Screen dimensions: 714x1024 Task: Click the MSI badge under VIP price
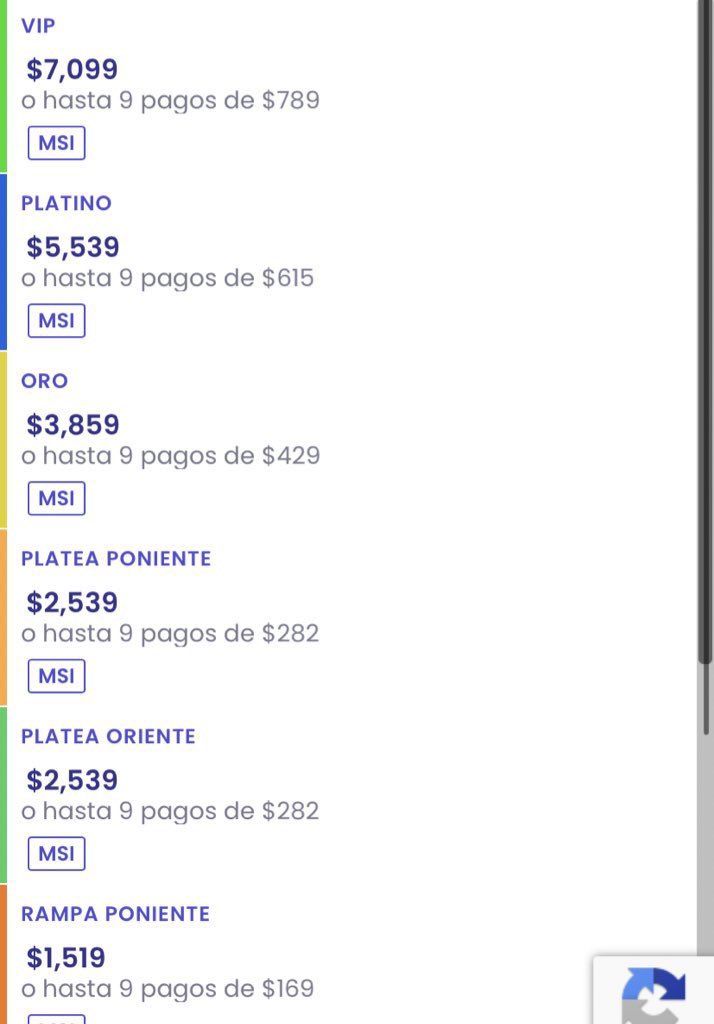click(56, 143)
